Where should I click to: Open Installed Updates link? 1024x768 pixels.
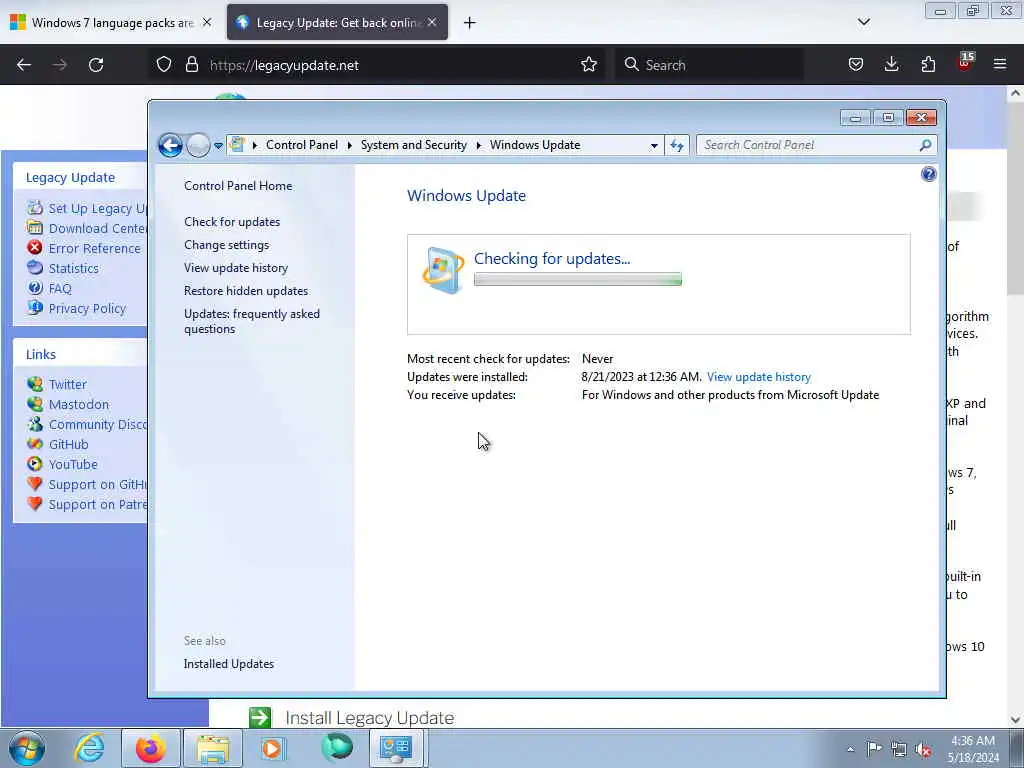229,664
